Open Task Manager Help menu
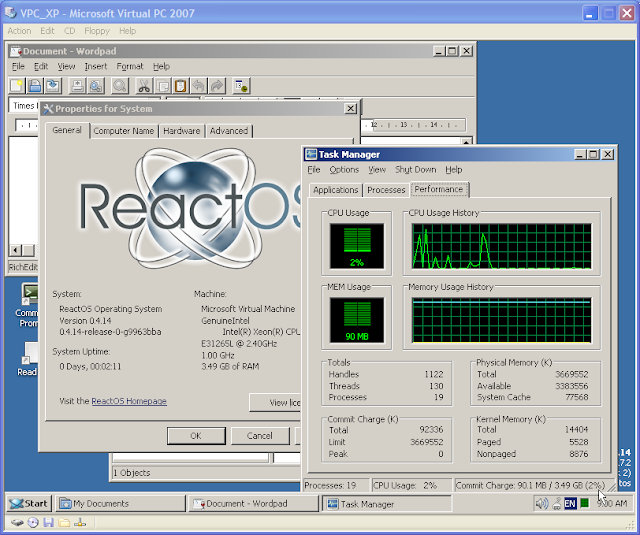The width and height of the screenshot is (640, 535). 453,169
